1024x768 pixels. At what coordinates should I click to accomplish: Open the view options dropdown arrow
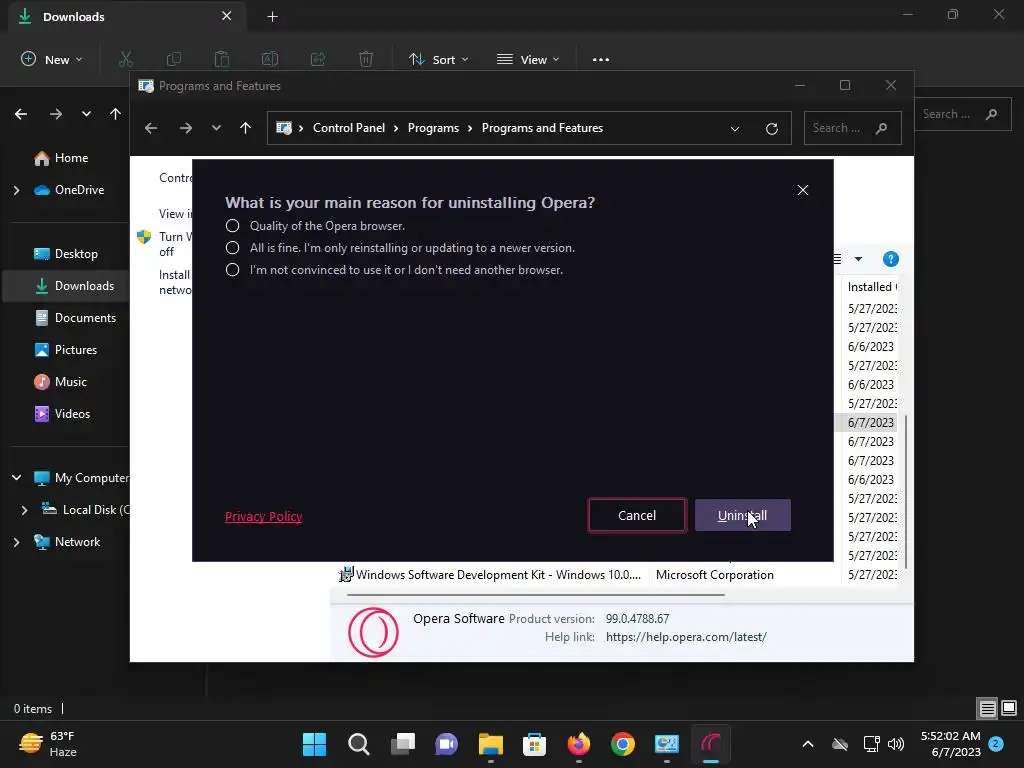tap(858, 259)
